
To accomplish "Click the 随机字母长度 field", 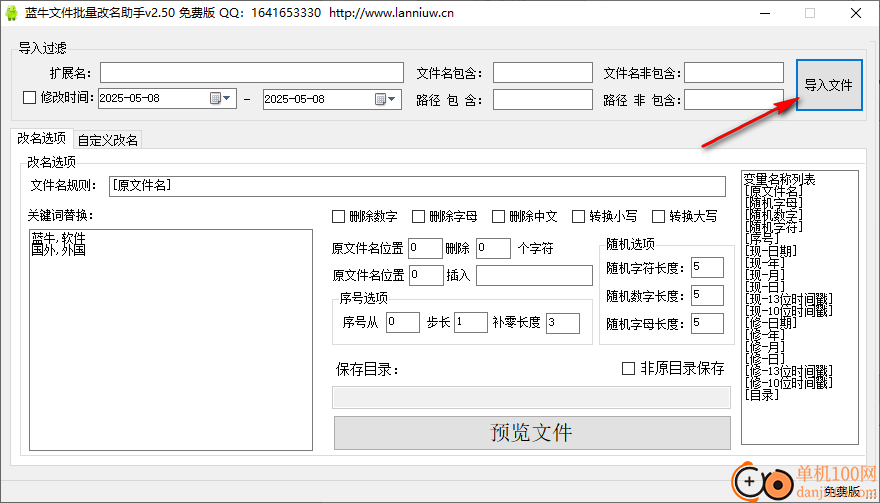I will point(707,323).
